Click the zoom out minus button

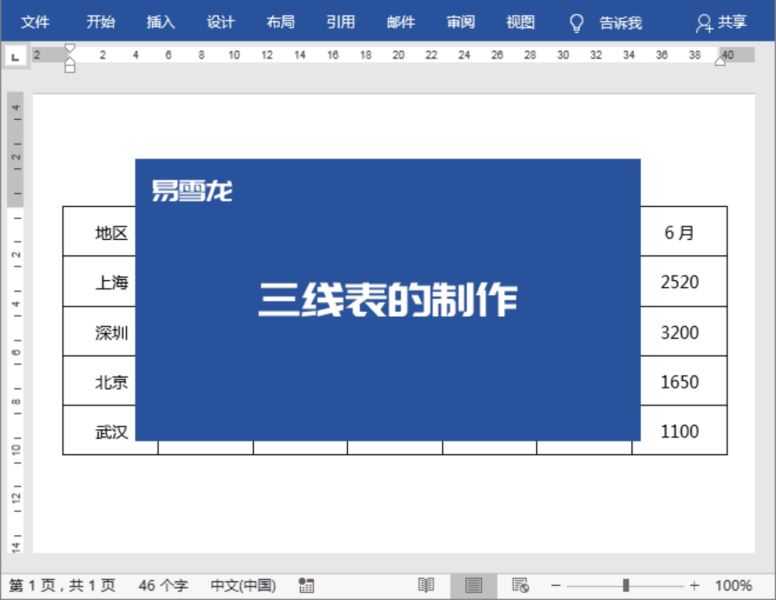[556, 586]
